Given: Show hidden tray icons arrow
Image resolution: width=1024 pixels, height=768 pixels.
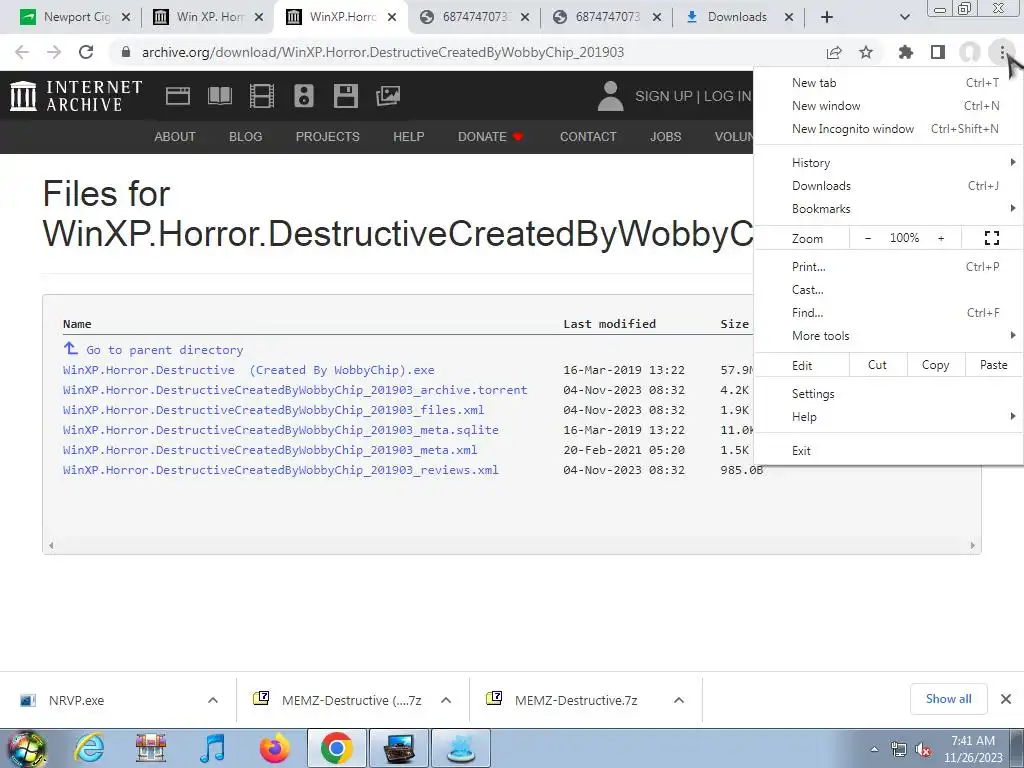Looking at the screenshot, I should [x=874, y=749].
